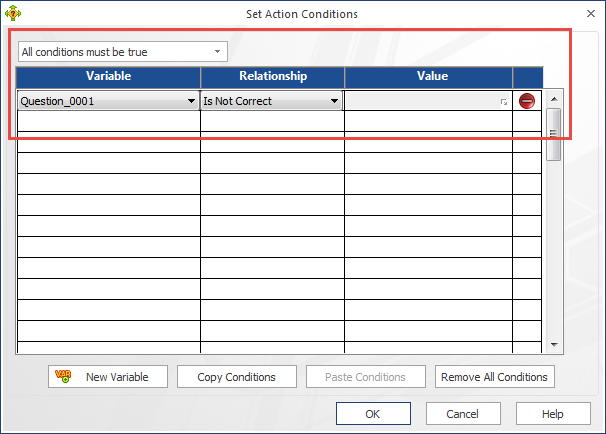Click the Value field of Question_0001 row

[x=428, y=101]
